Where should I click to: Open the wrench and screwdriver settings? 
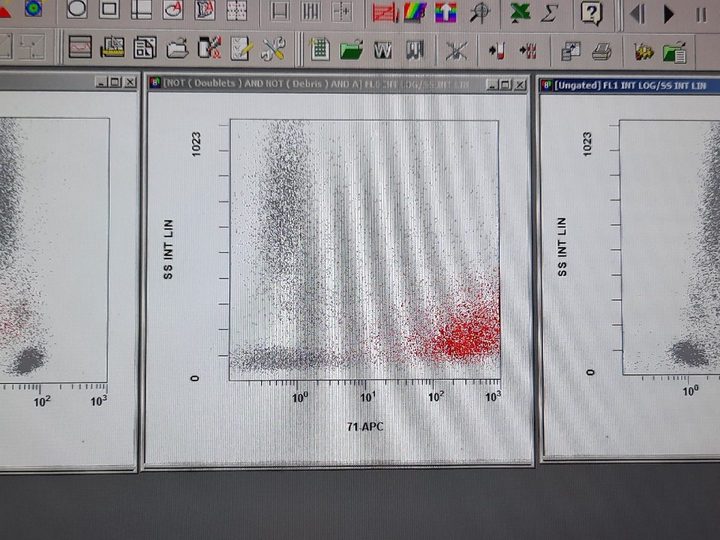point(273,49)
